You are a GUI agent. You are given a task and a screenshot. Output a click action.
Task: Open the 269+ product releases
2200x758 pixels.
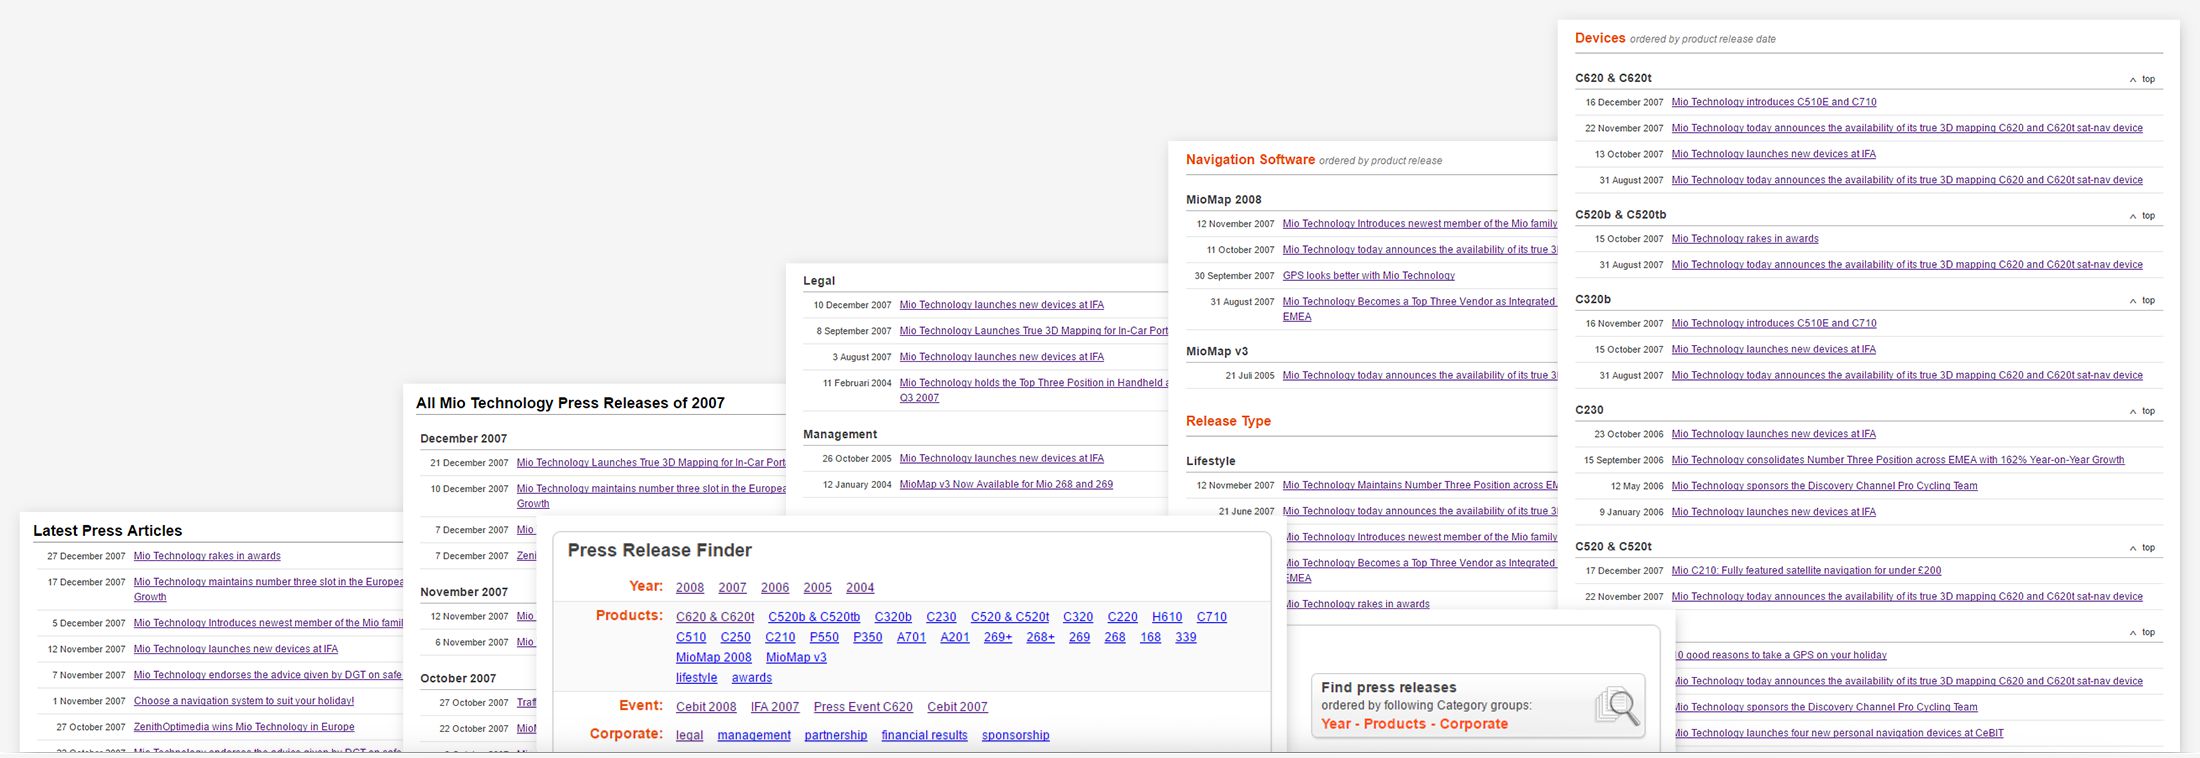click(998, 637)
